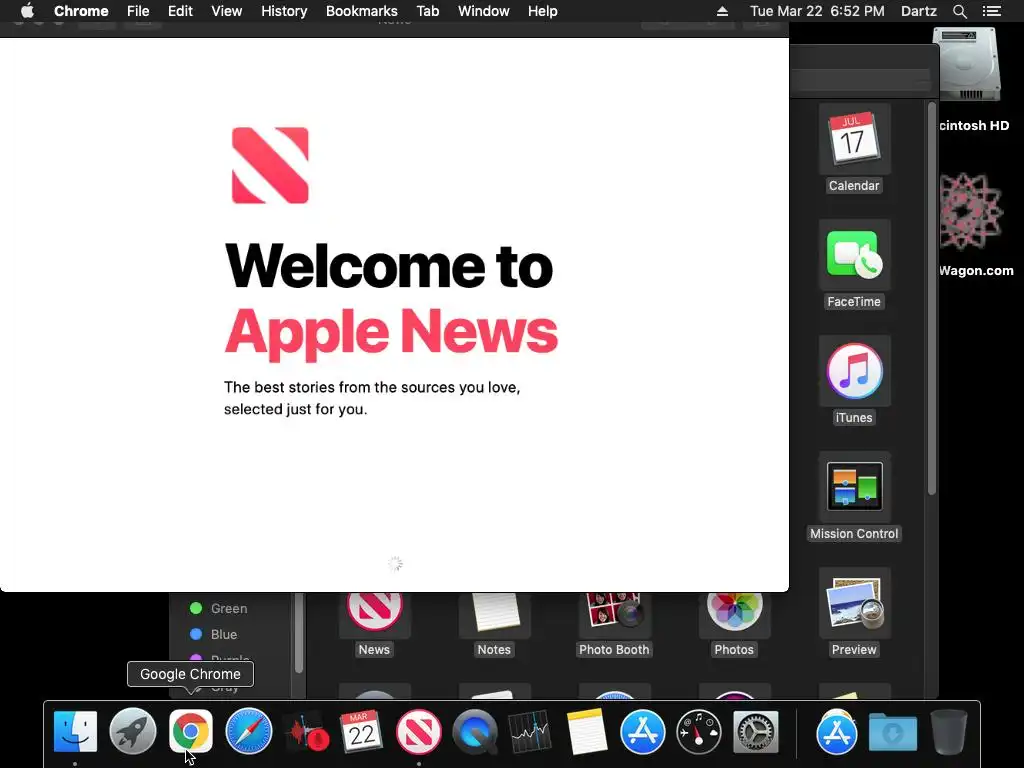Open Notification Center list icon

pos(991,11)
